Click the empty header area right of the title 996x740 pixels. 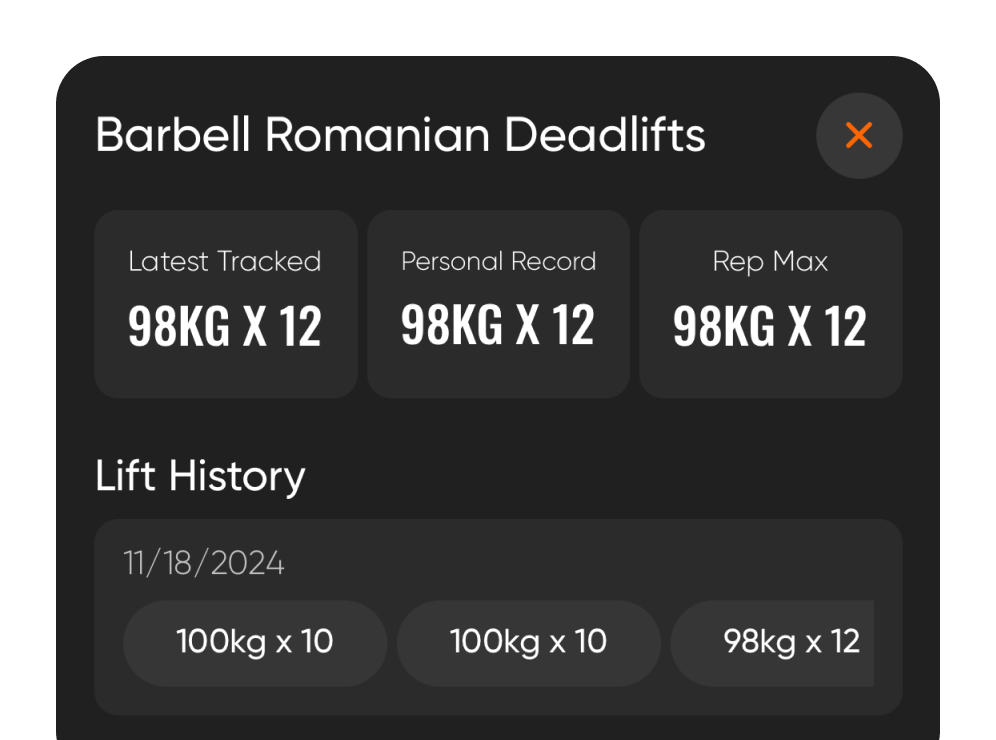760,136
